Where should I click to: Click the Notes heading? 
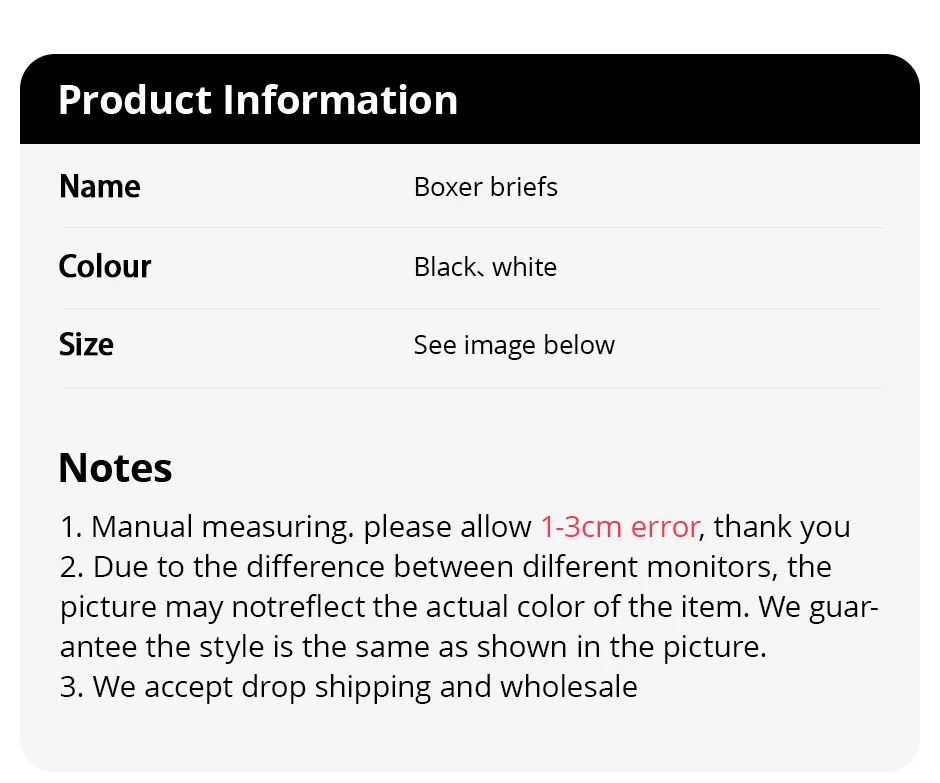click(115, 468)
